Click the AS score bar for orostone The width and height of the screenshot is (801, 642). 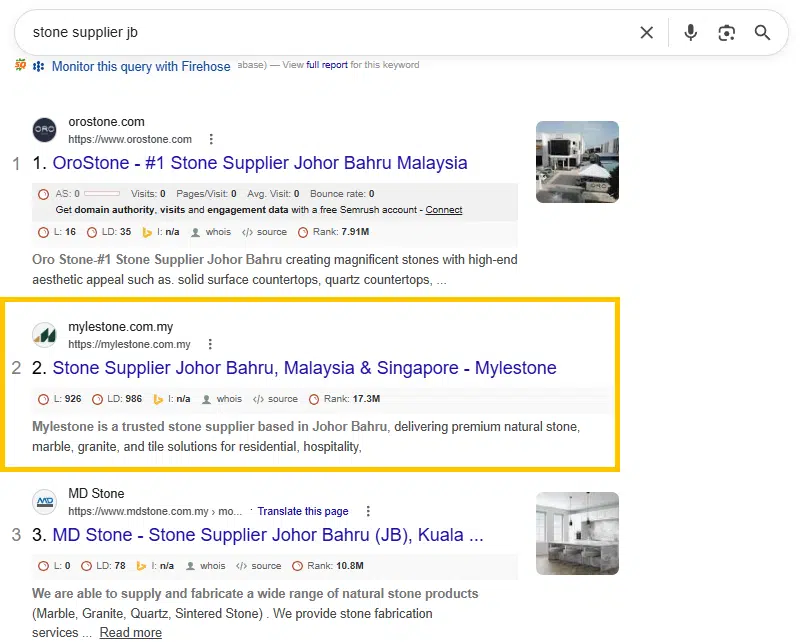(x=102, y=194)
